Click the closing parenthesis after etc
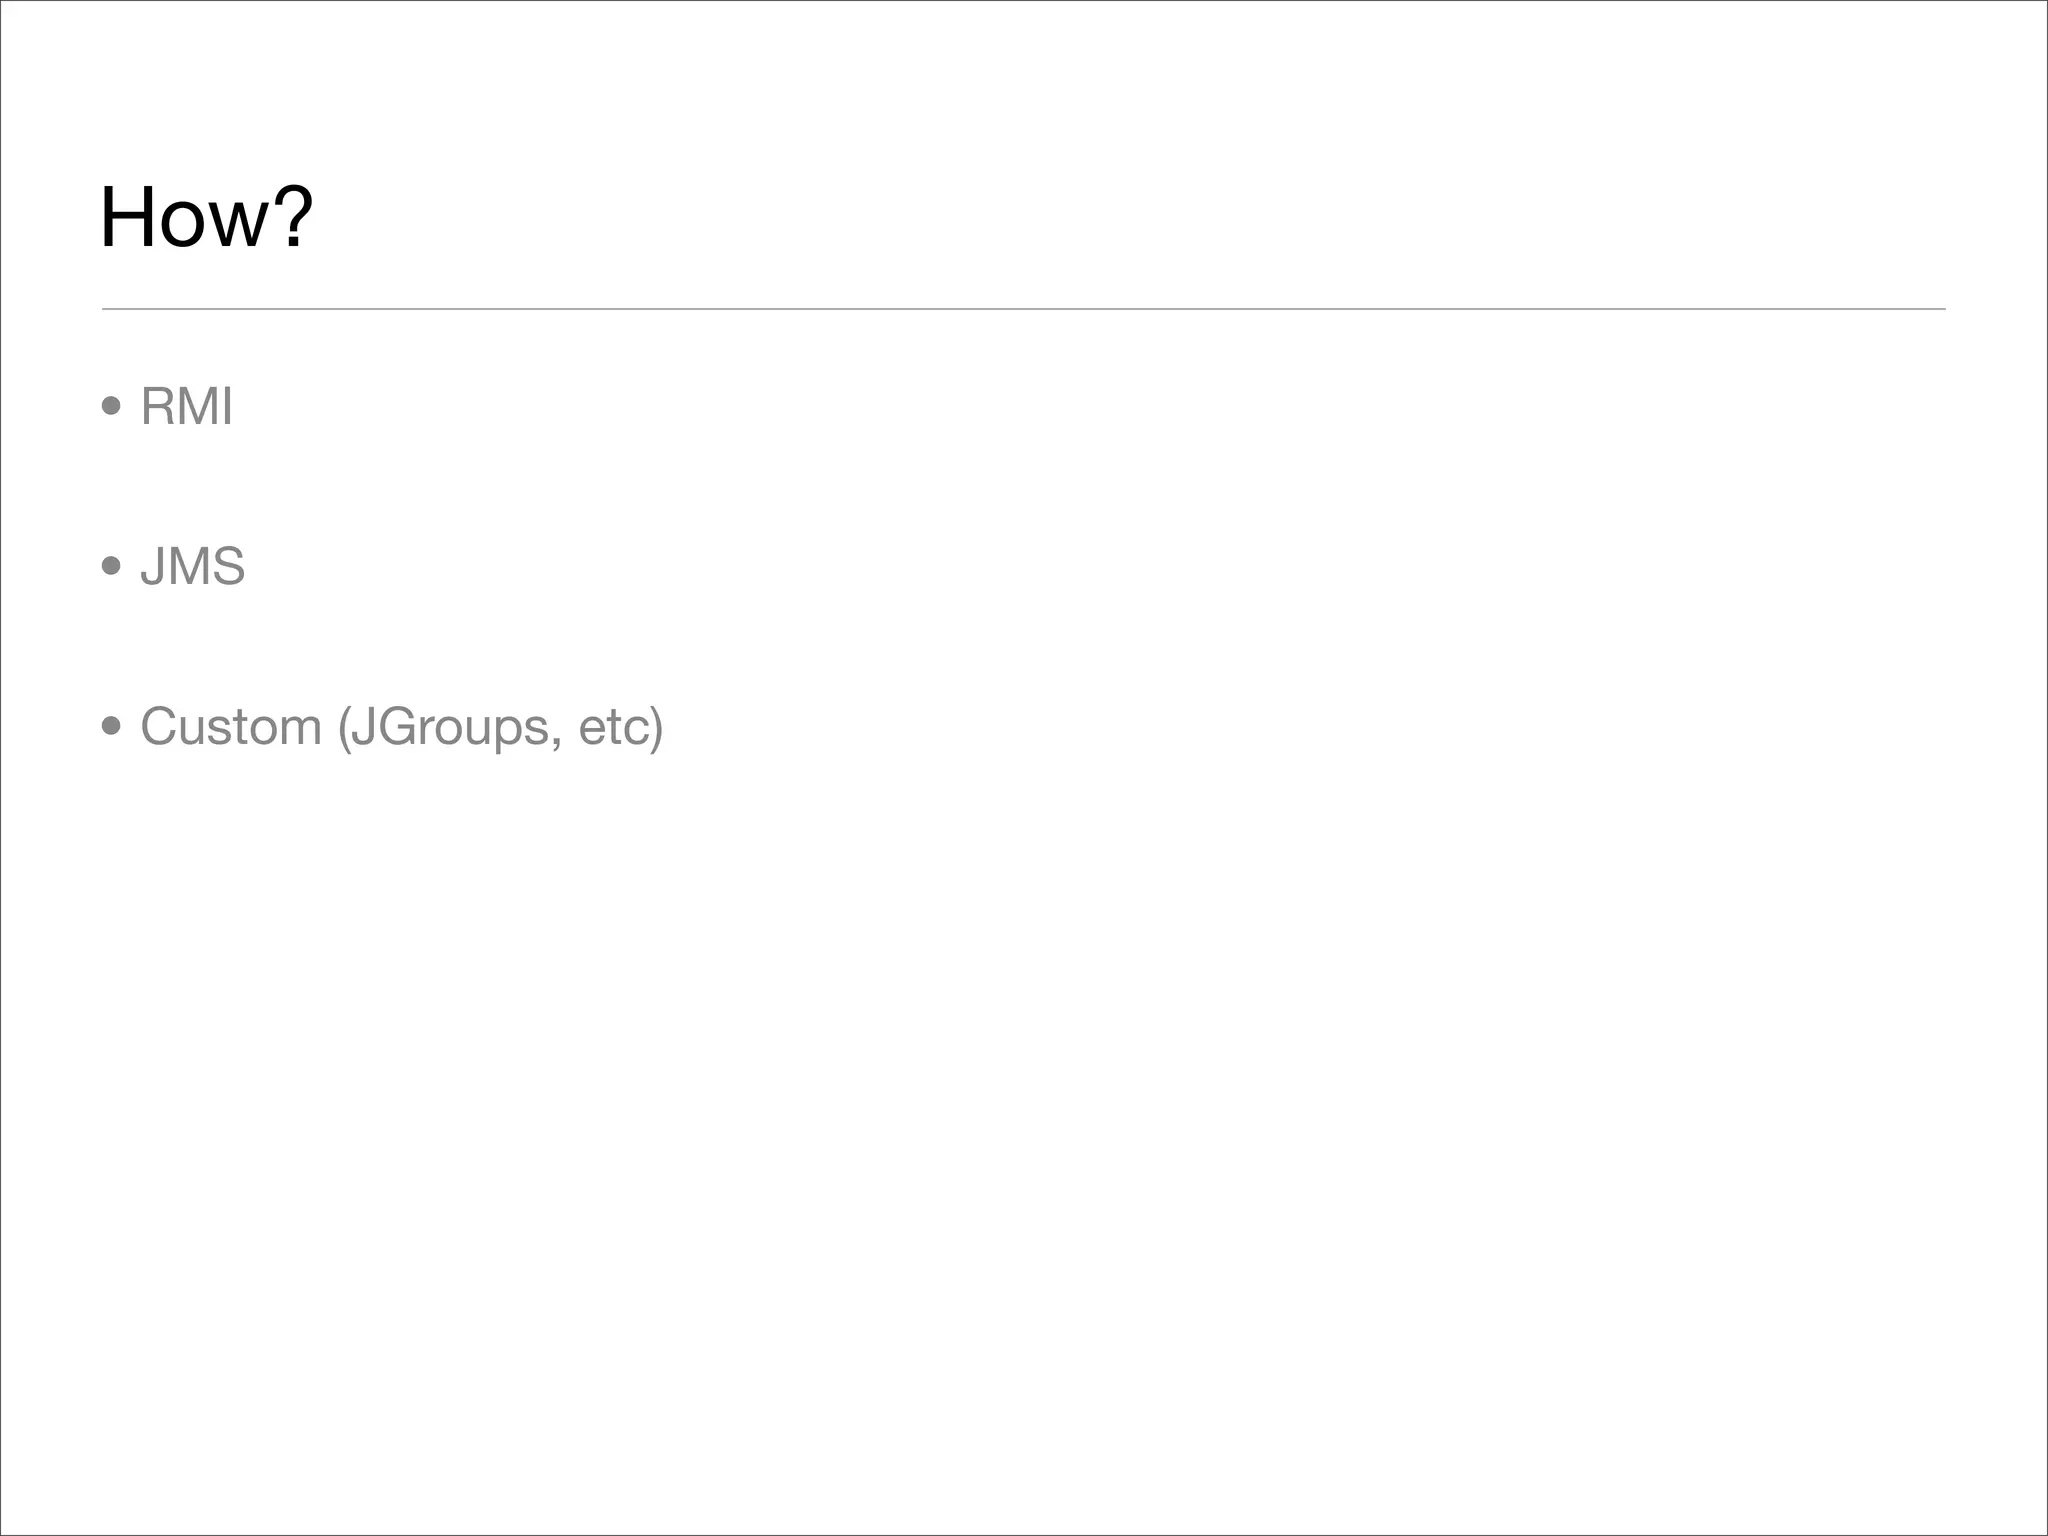Viewport: 2048px width, 1536px height. [656, 728]
